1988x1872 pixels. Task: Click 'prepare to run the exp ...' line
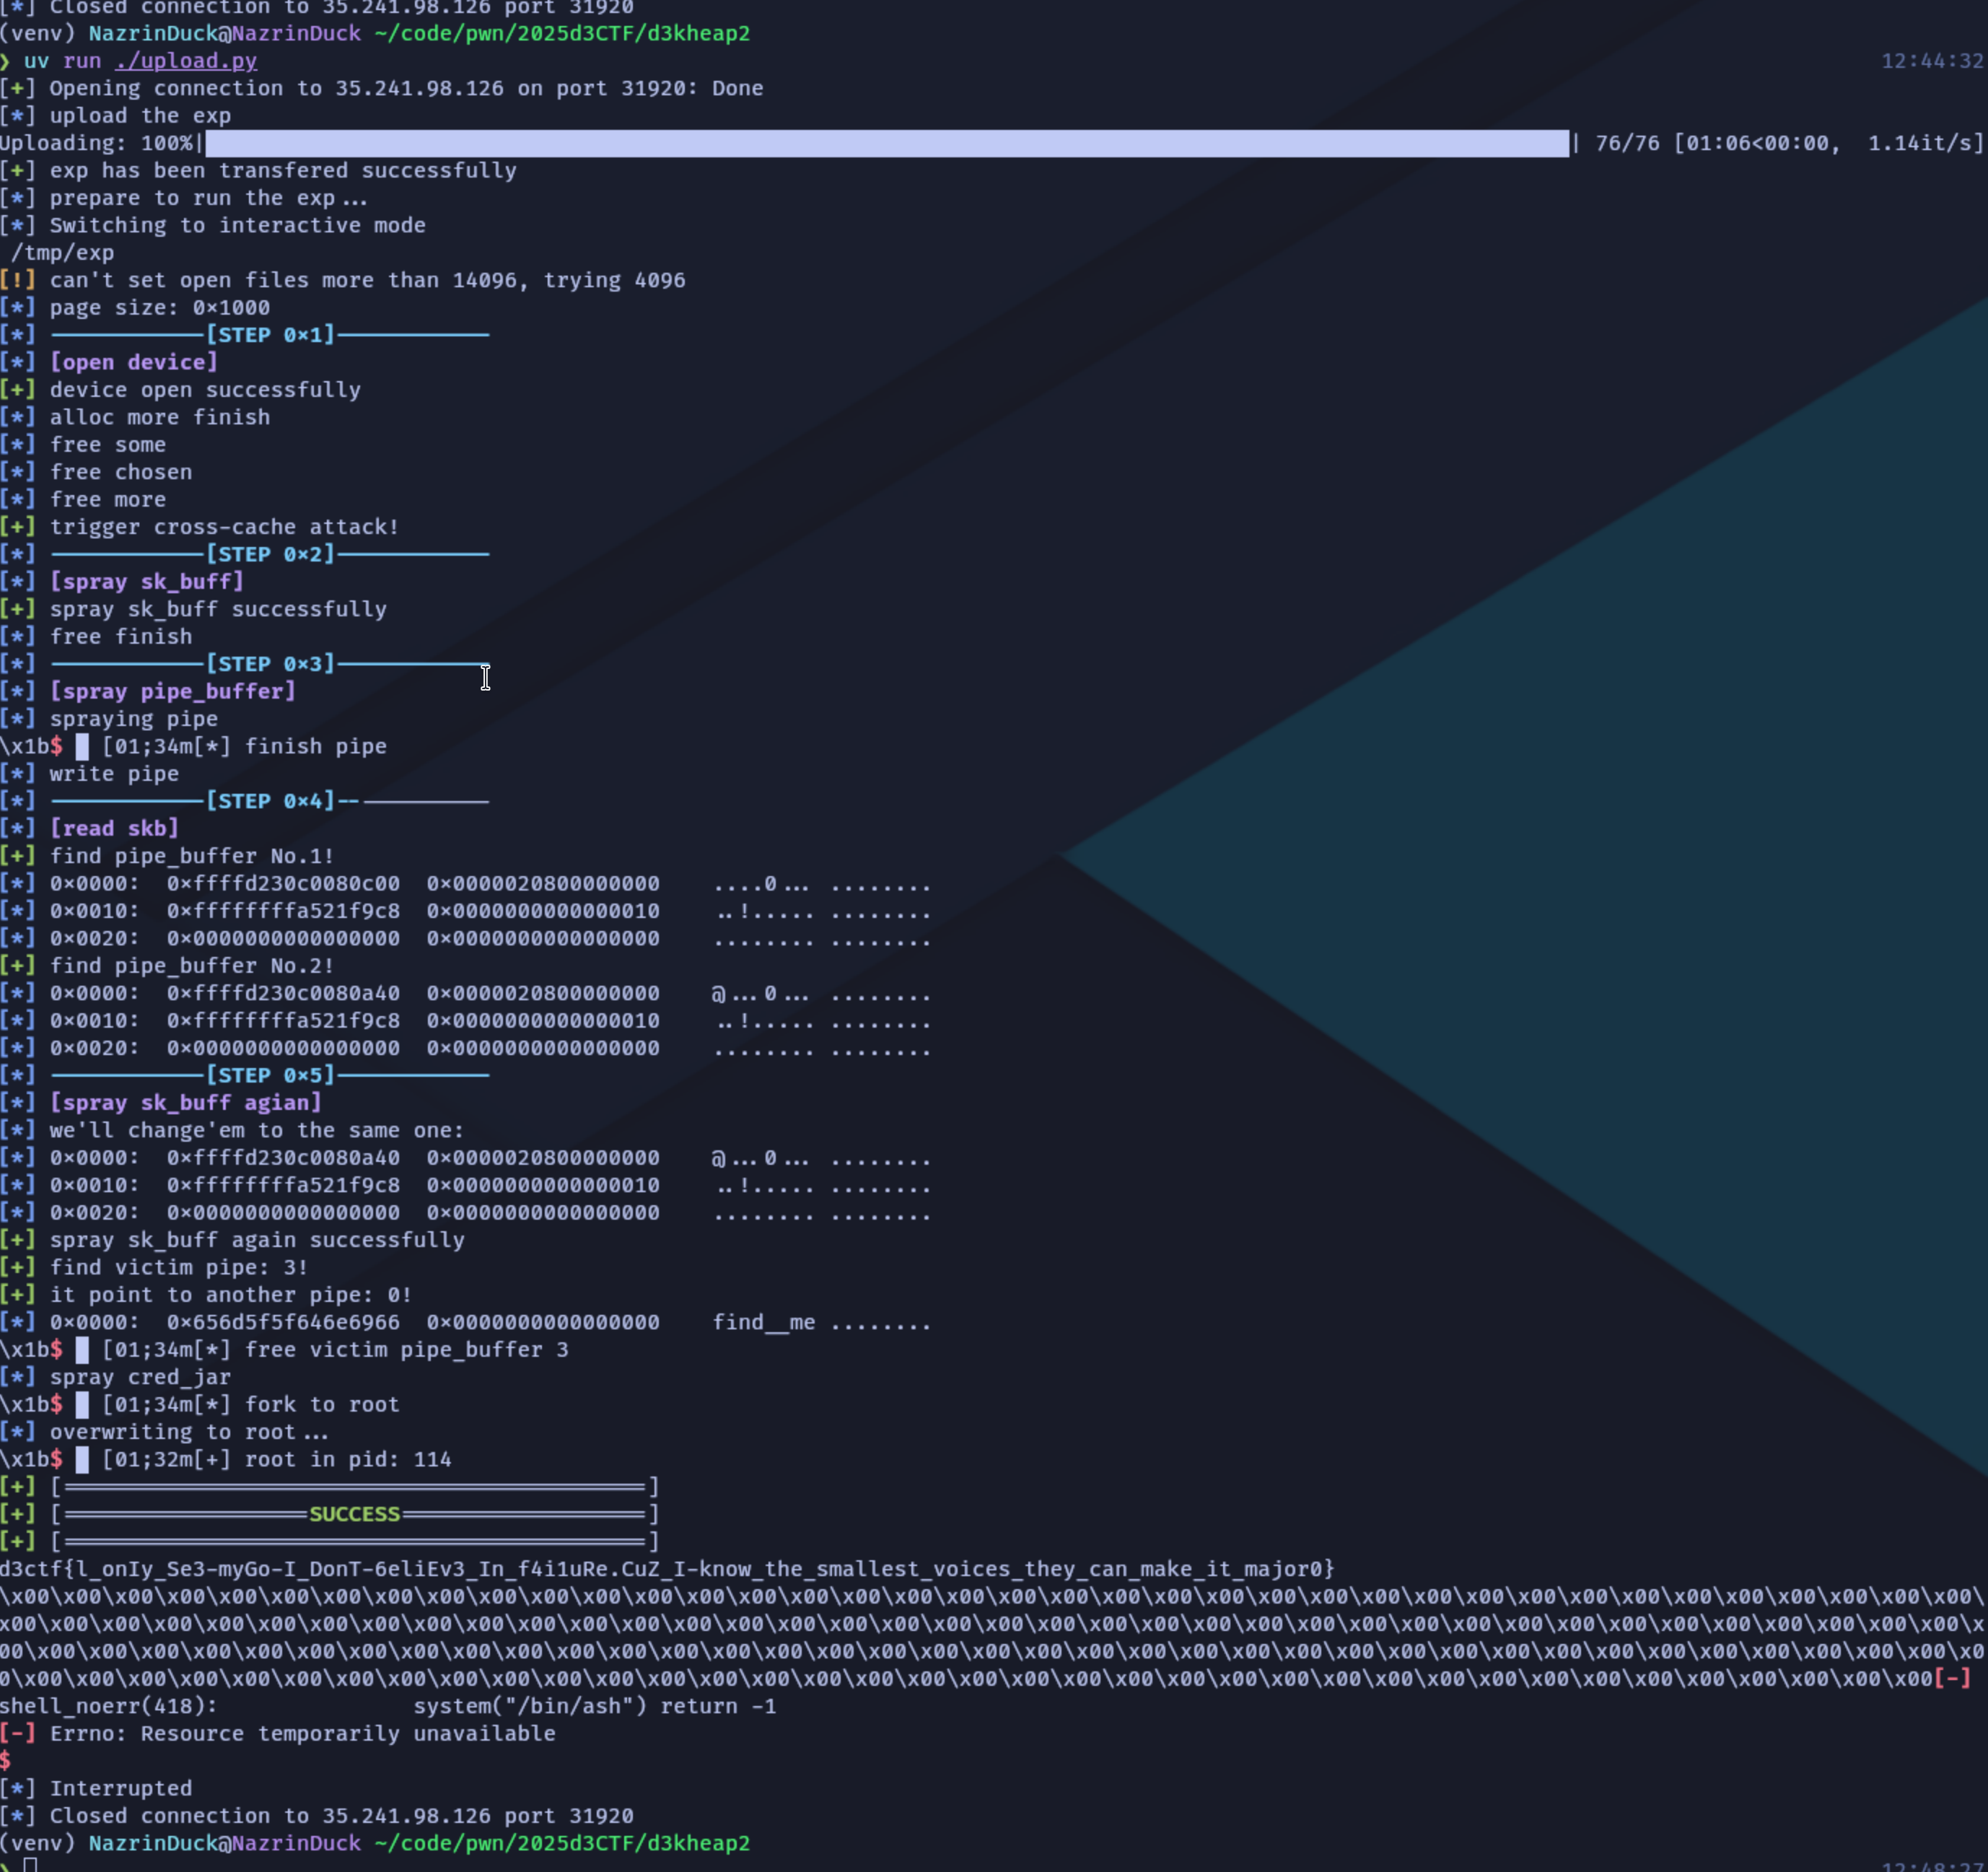[x=208, y=198]
